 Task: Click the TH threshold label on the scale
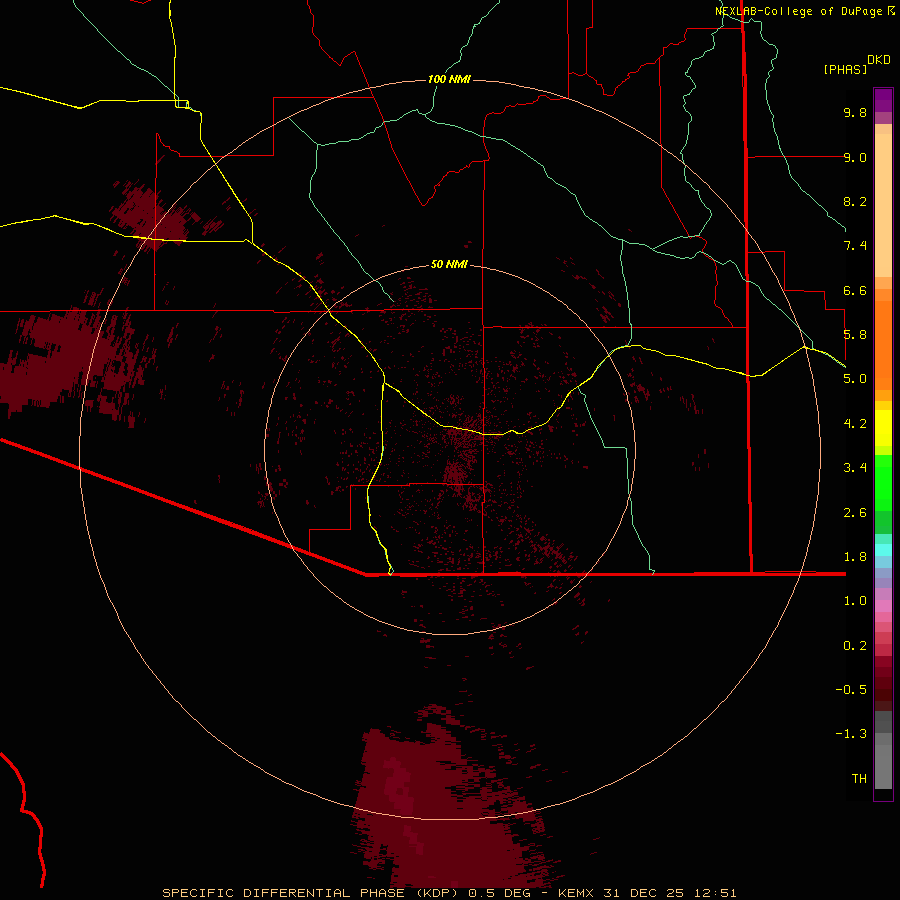[859, 779]
